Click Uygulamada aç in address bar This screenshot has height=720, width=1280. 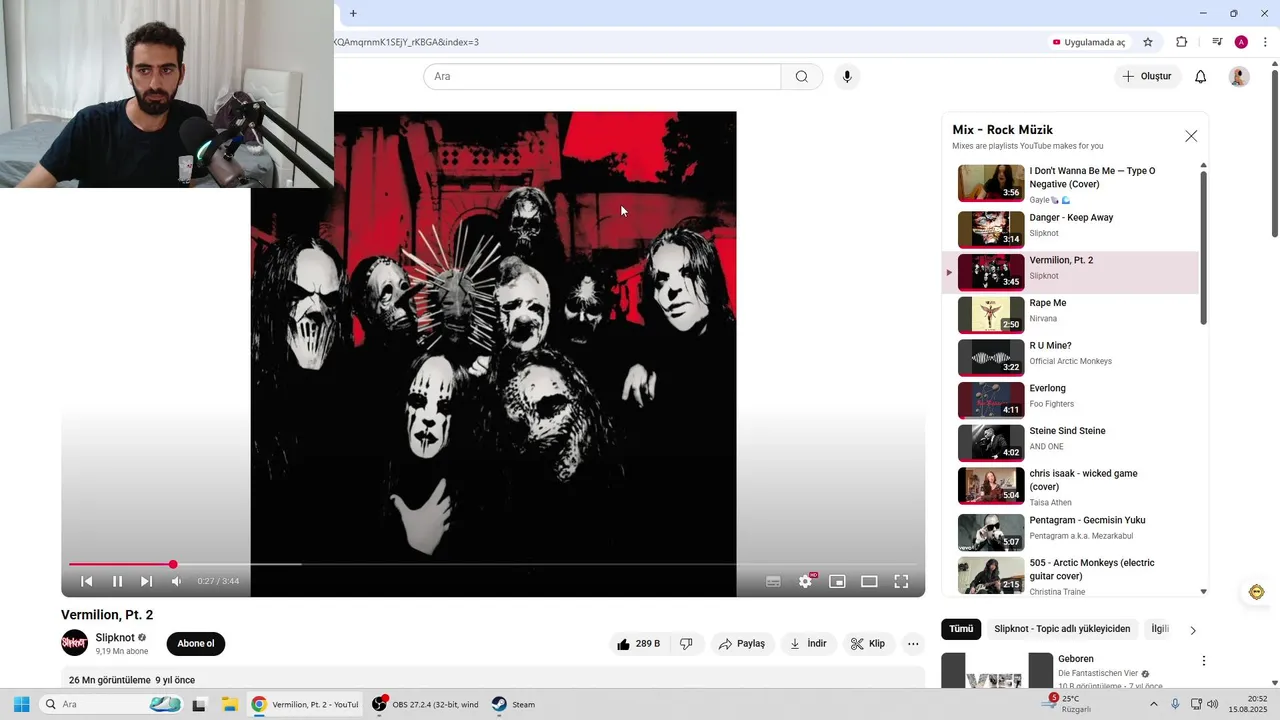[x=1089, y=42]
